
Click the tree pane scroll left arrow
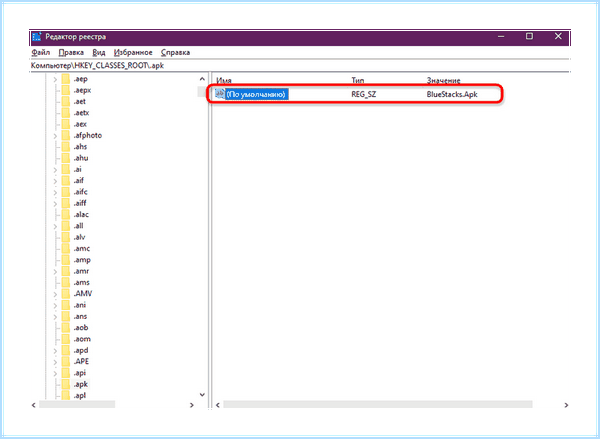pos(34,405)
